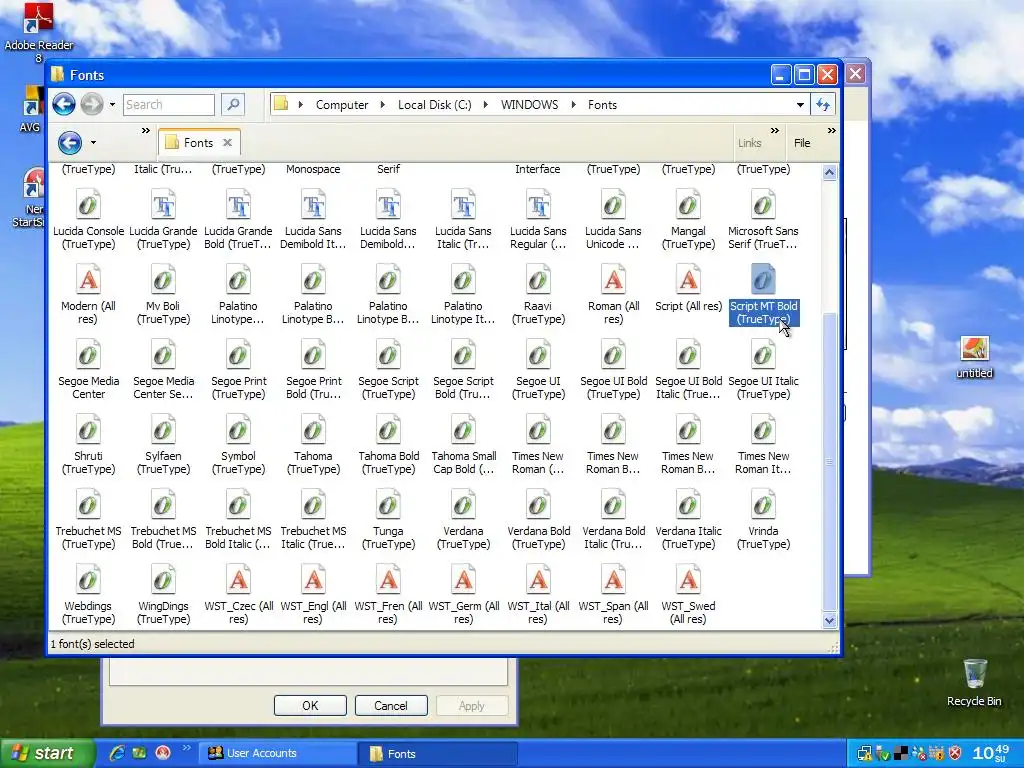Screen dimensions: 1024x768
Task: Click the Search input field
Action: tap(168, 104)
